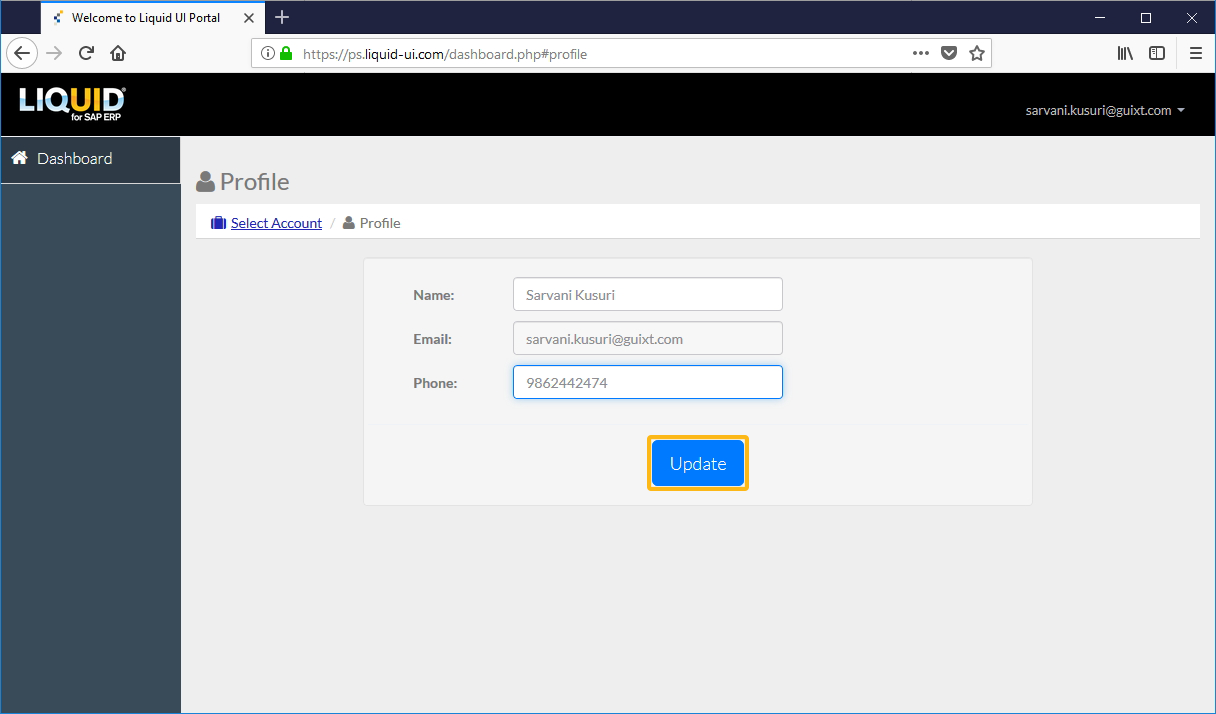Click the browser Back arrow button

click(22, 54)
